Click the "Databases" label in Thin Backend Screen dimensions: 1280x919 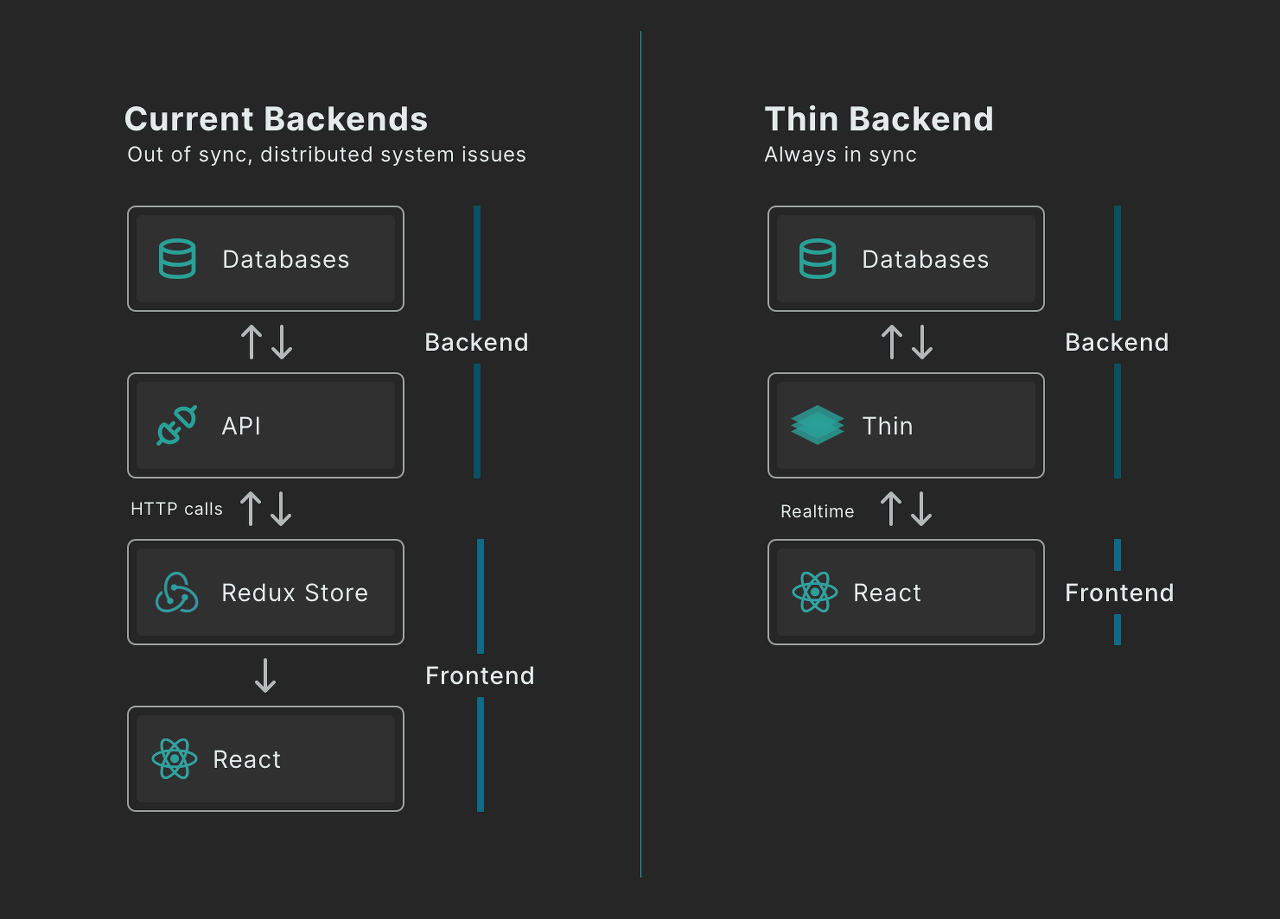point(926,259)
